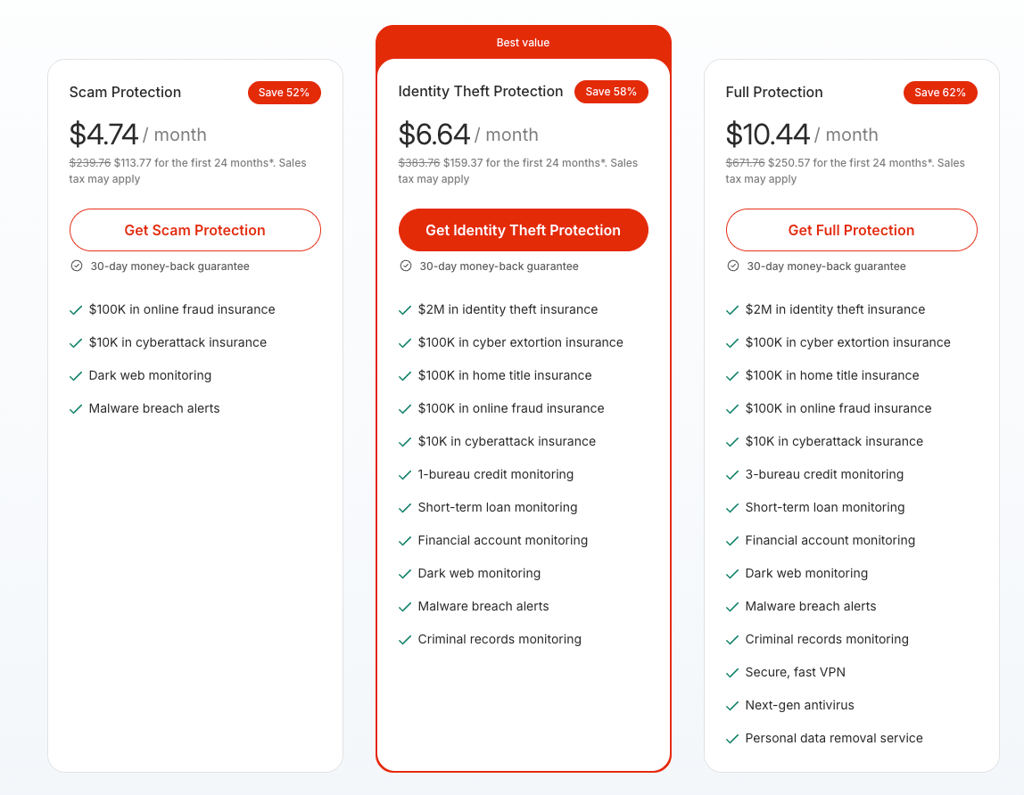1024x795 pixels.
Task: Click the Get Scam Protection button
Action: tap(195, 230)
